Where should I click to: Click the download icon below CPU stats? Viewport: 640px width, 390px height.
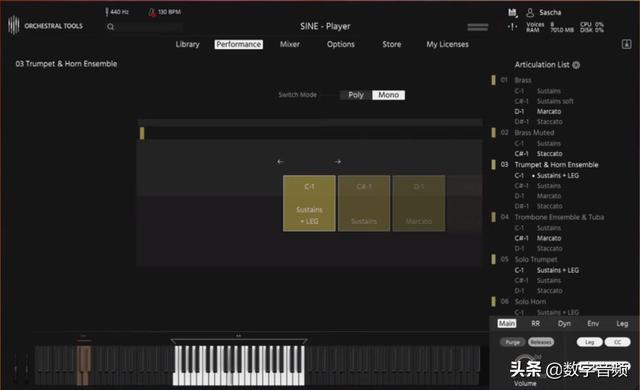627,44
